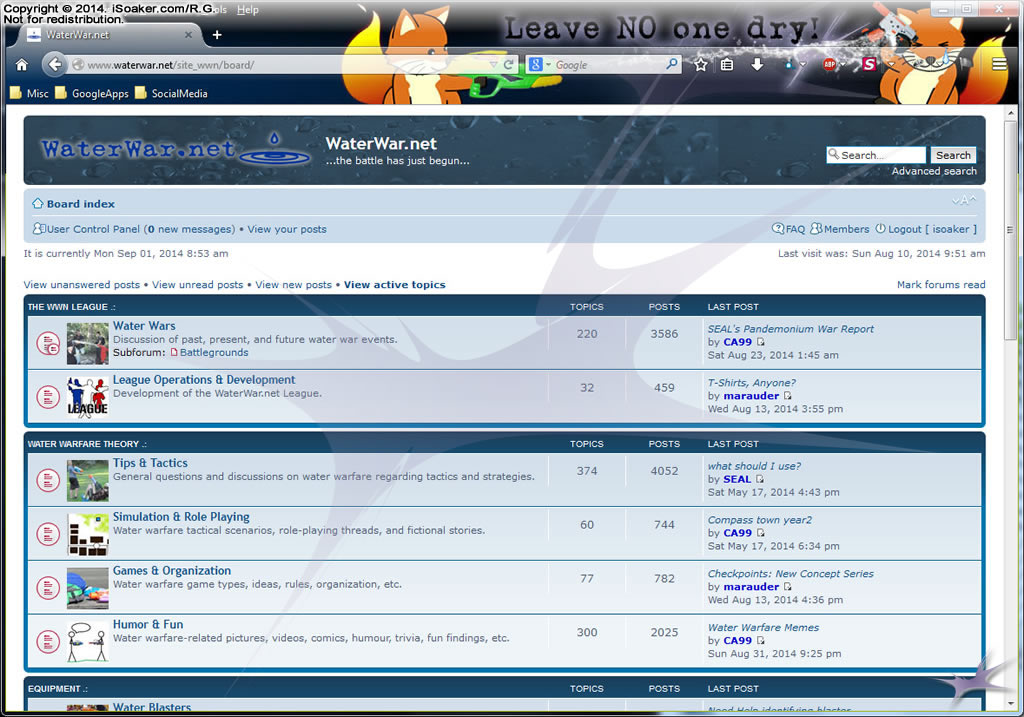Click the Water Wars forum status icon
This screenshot has height=717, width=1024.
(x=48, y=343)
